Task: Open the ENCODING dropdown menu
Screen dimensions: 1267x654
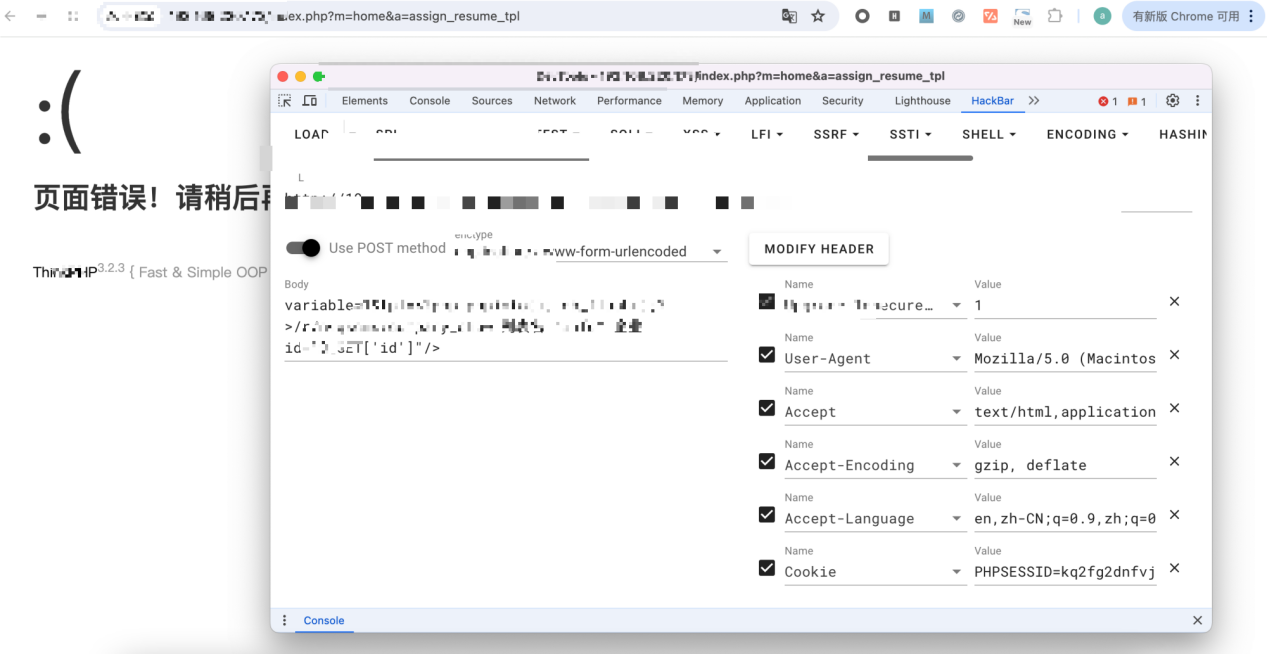Action: 1087,134
